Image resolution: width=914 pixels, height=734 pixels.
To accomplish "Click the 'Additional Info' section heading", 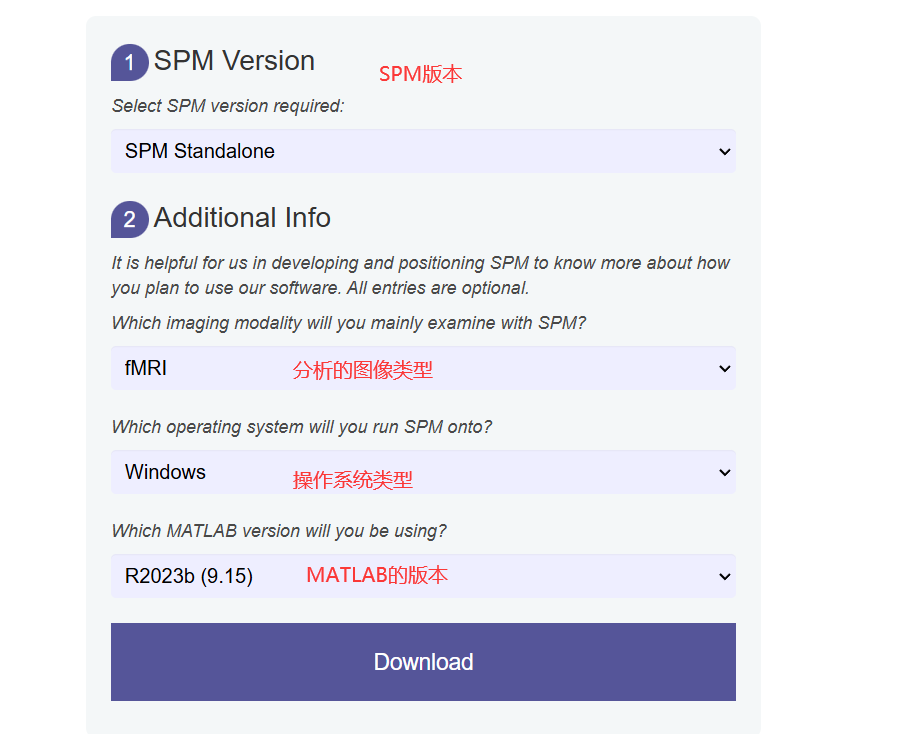I will tap(242, 218).
